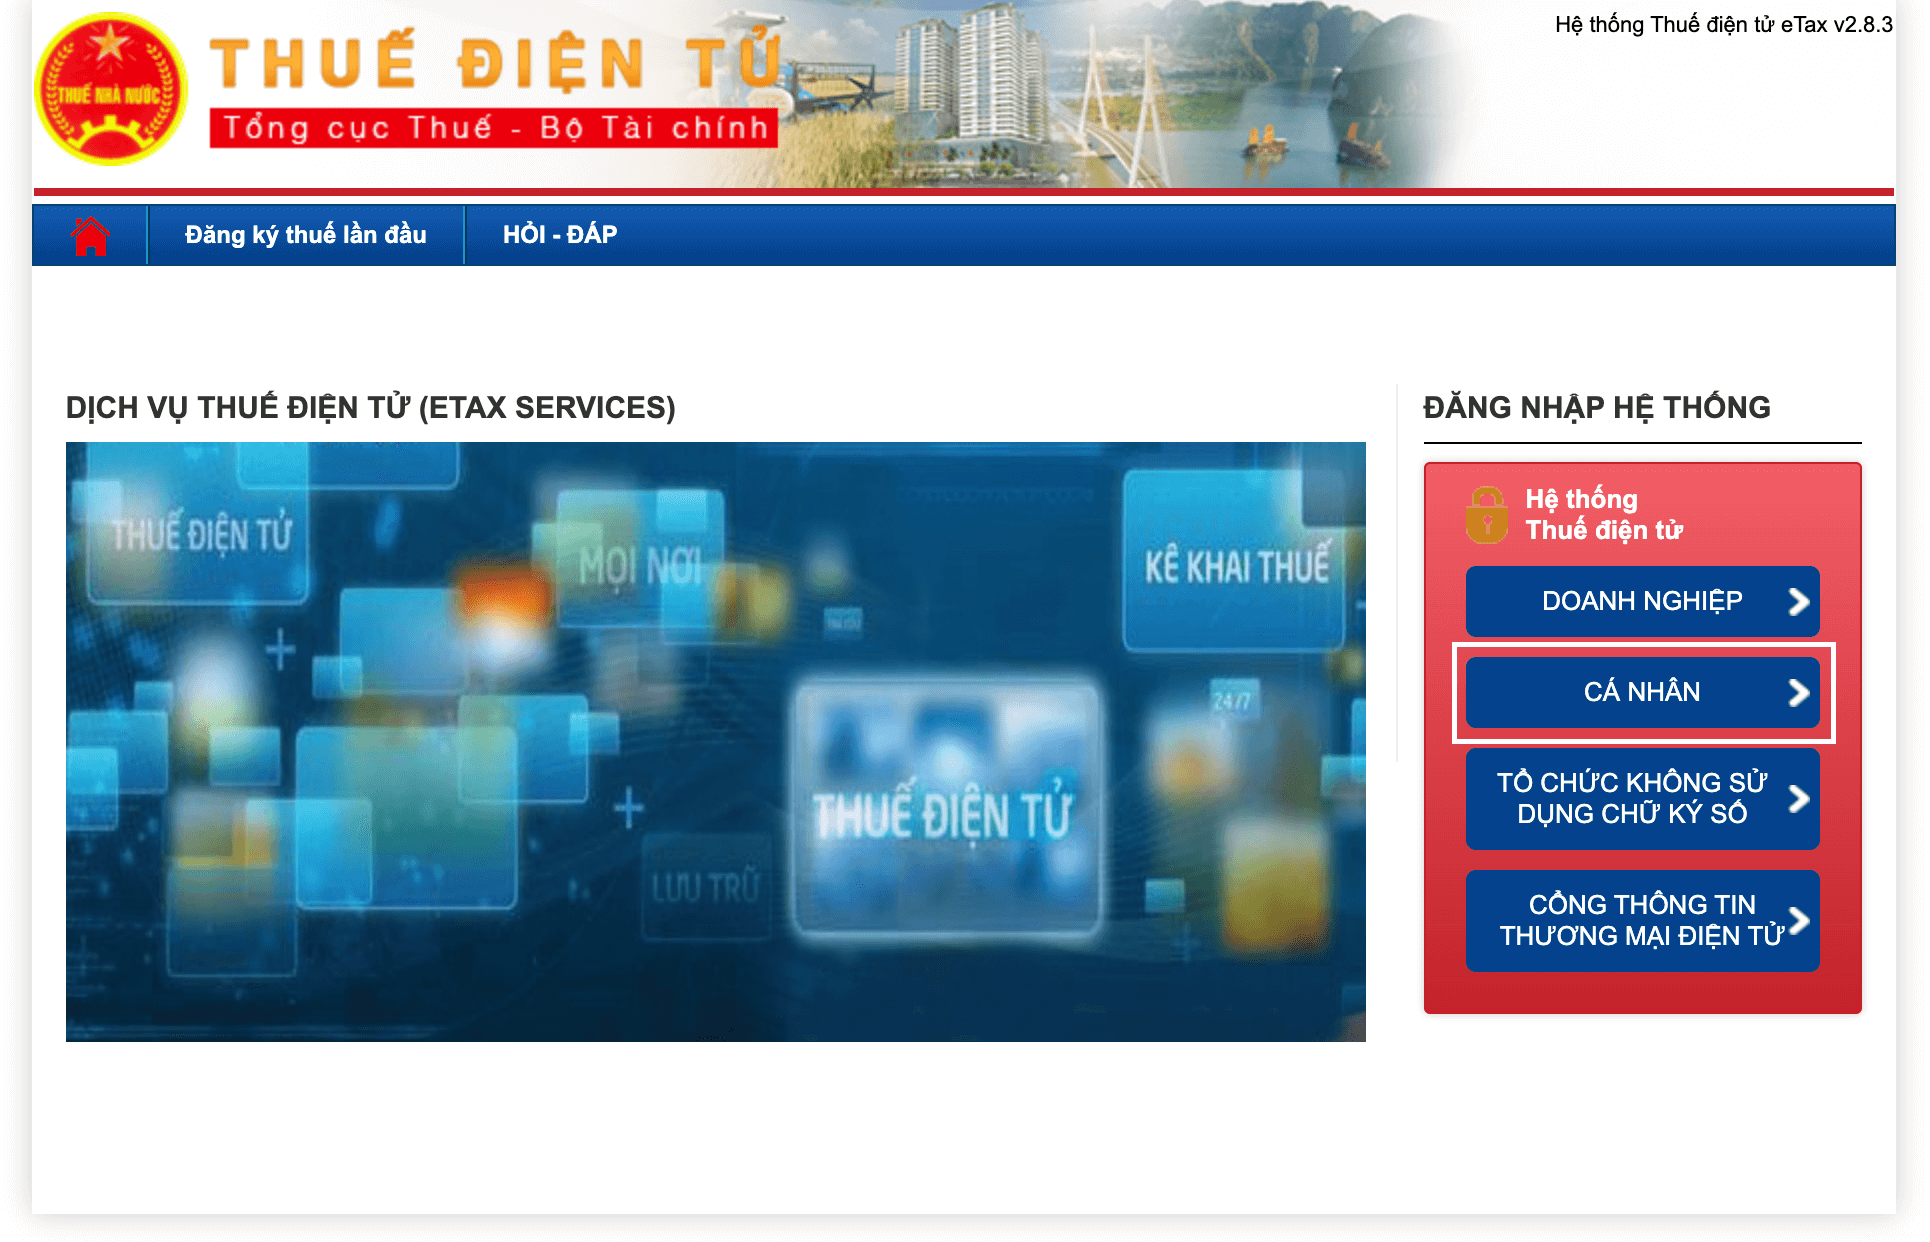Click the LƯU TRỮ tile in banner
Screen dimensions: 1930x1242
click(x=705, y=886)
